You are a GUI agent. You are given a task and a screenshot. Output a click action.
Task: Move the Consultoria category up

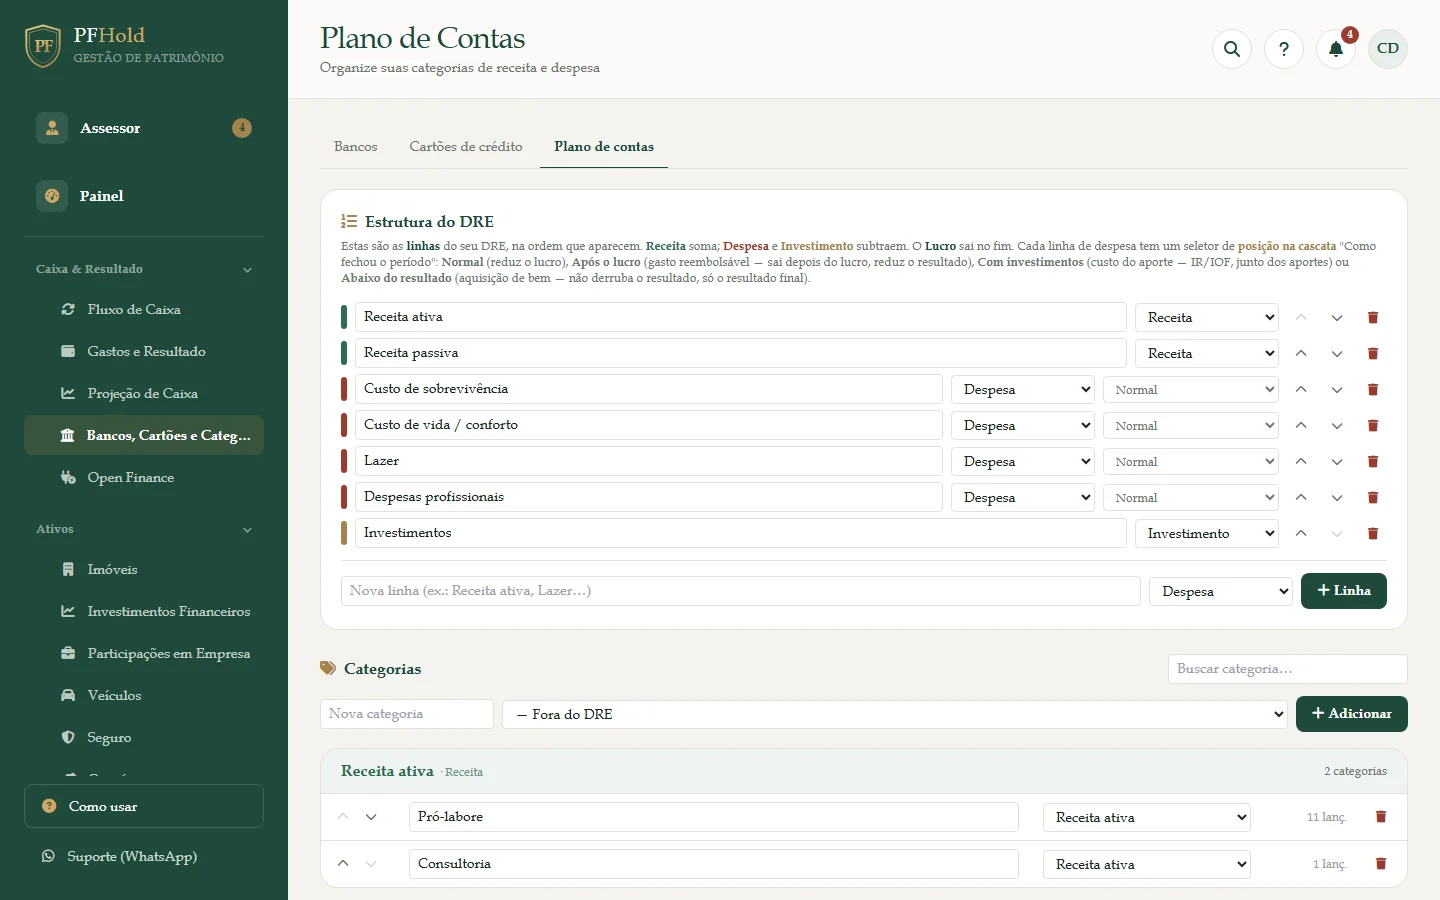click(343, 864)
